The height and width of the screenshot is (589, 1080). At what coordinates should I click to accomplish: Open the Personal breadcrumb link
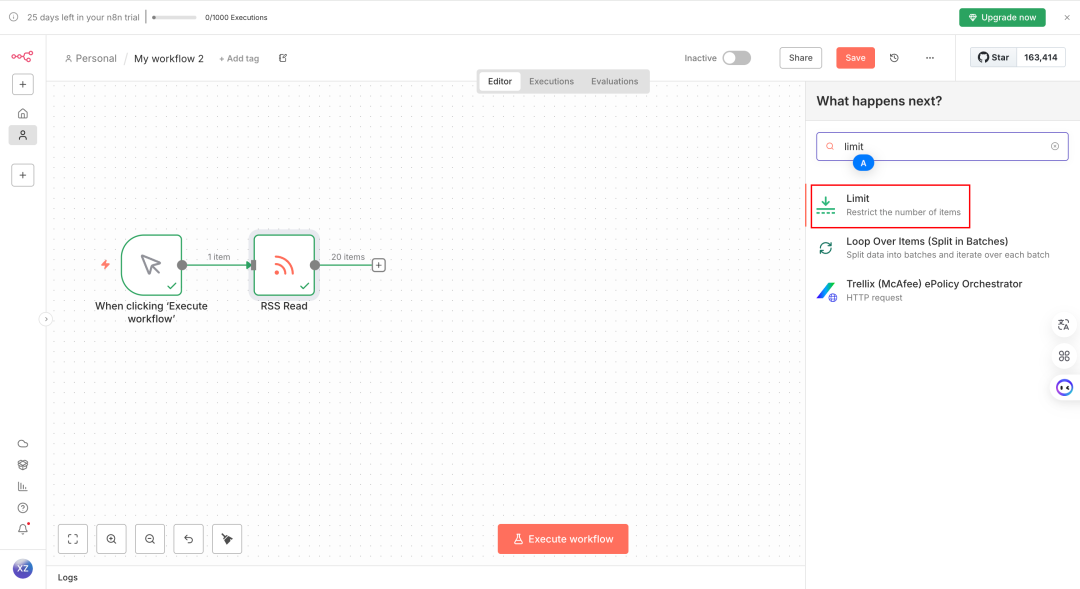tap(90, 59)
